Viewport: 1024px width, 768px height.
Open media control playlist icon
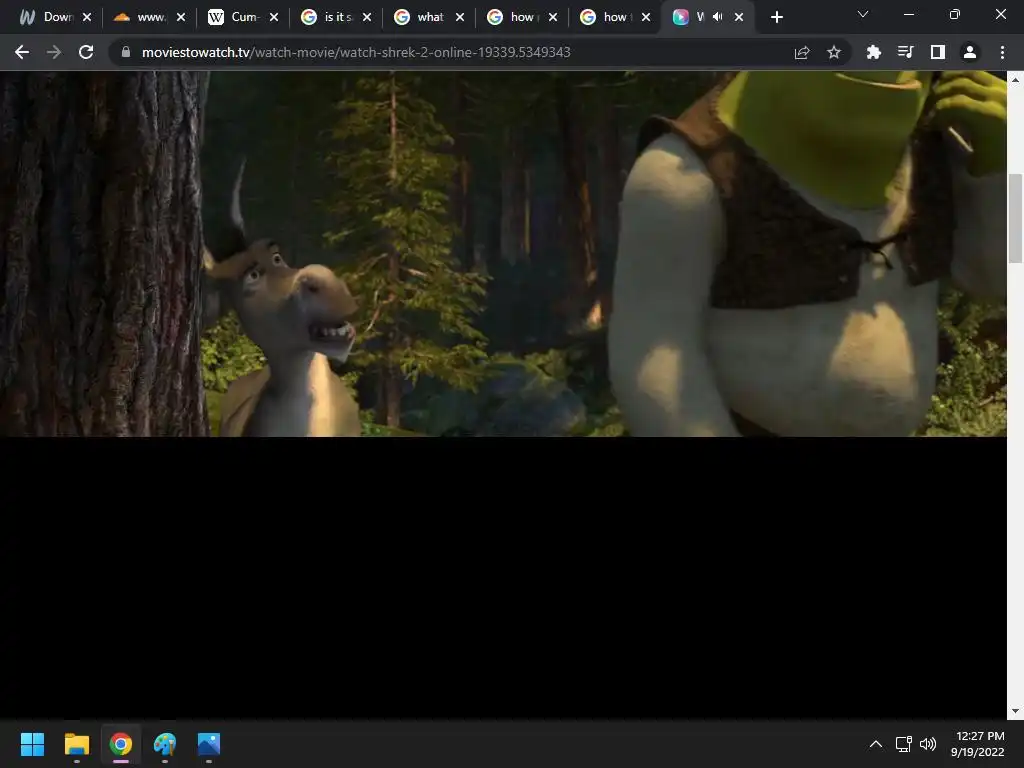click(x=905, y=52)
